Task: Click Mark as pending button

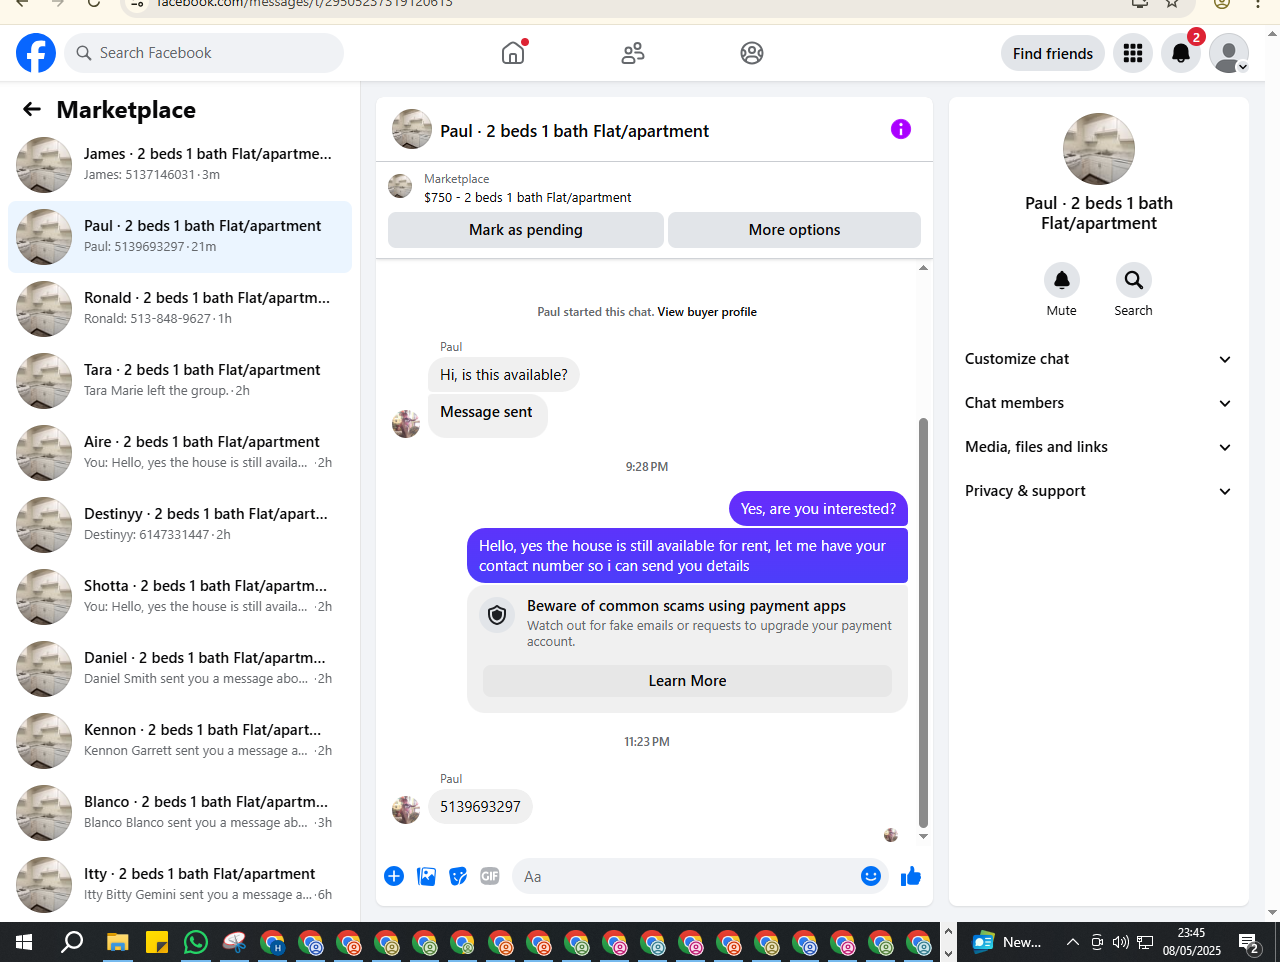Action: click(526, 230)
